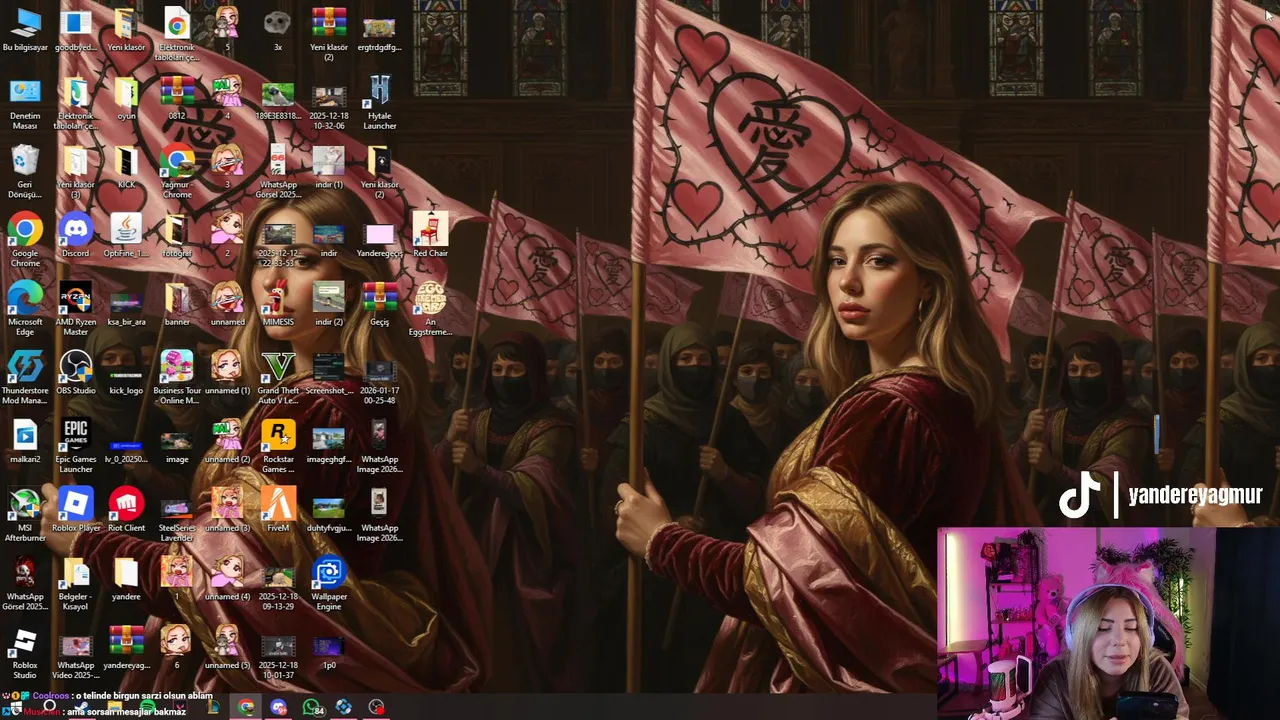The width and height of the screenshot is (1280, 720).
Task: Open Roblox Player shortcut
Action: (x=76, y=510)
